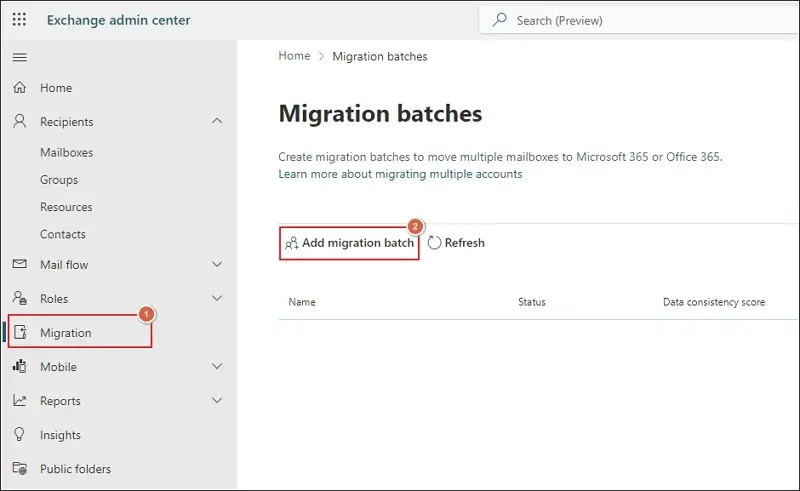Open Groups under Recipients
This screenshot has width=800, height=491.
pos(59,180)
